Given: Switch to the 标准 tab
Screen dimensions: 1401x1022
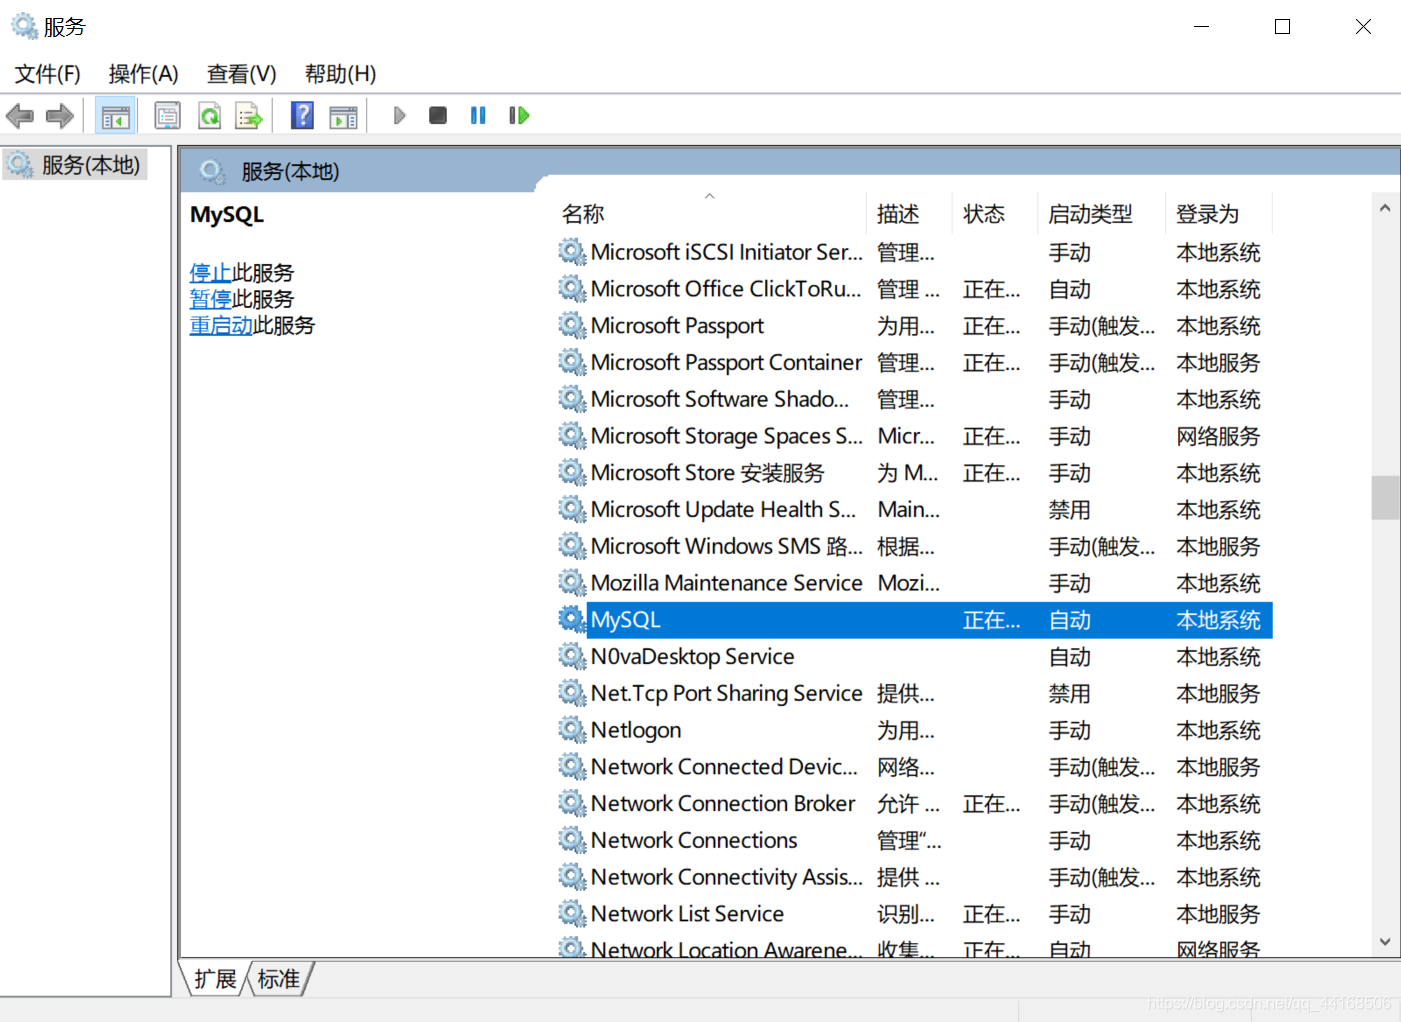Looking at the screenshot, I should click(x=278, y=980).
